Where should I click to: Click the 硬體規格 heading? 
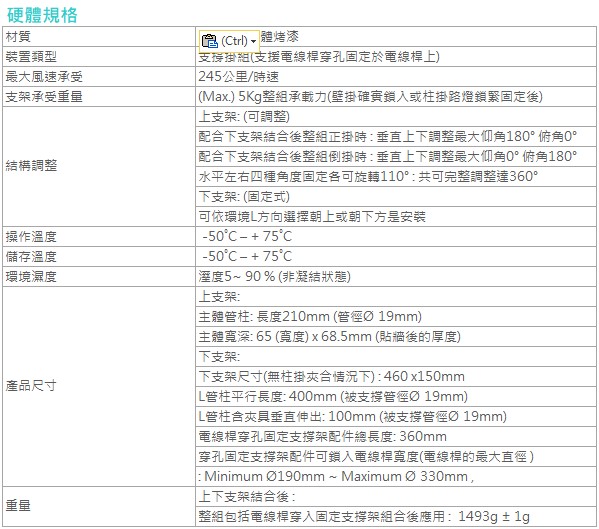point(42,15)
